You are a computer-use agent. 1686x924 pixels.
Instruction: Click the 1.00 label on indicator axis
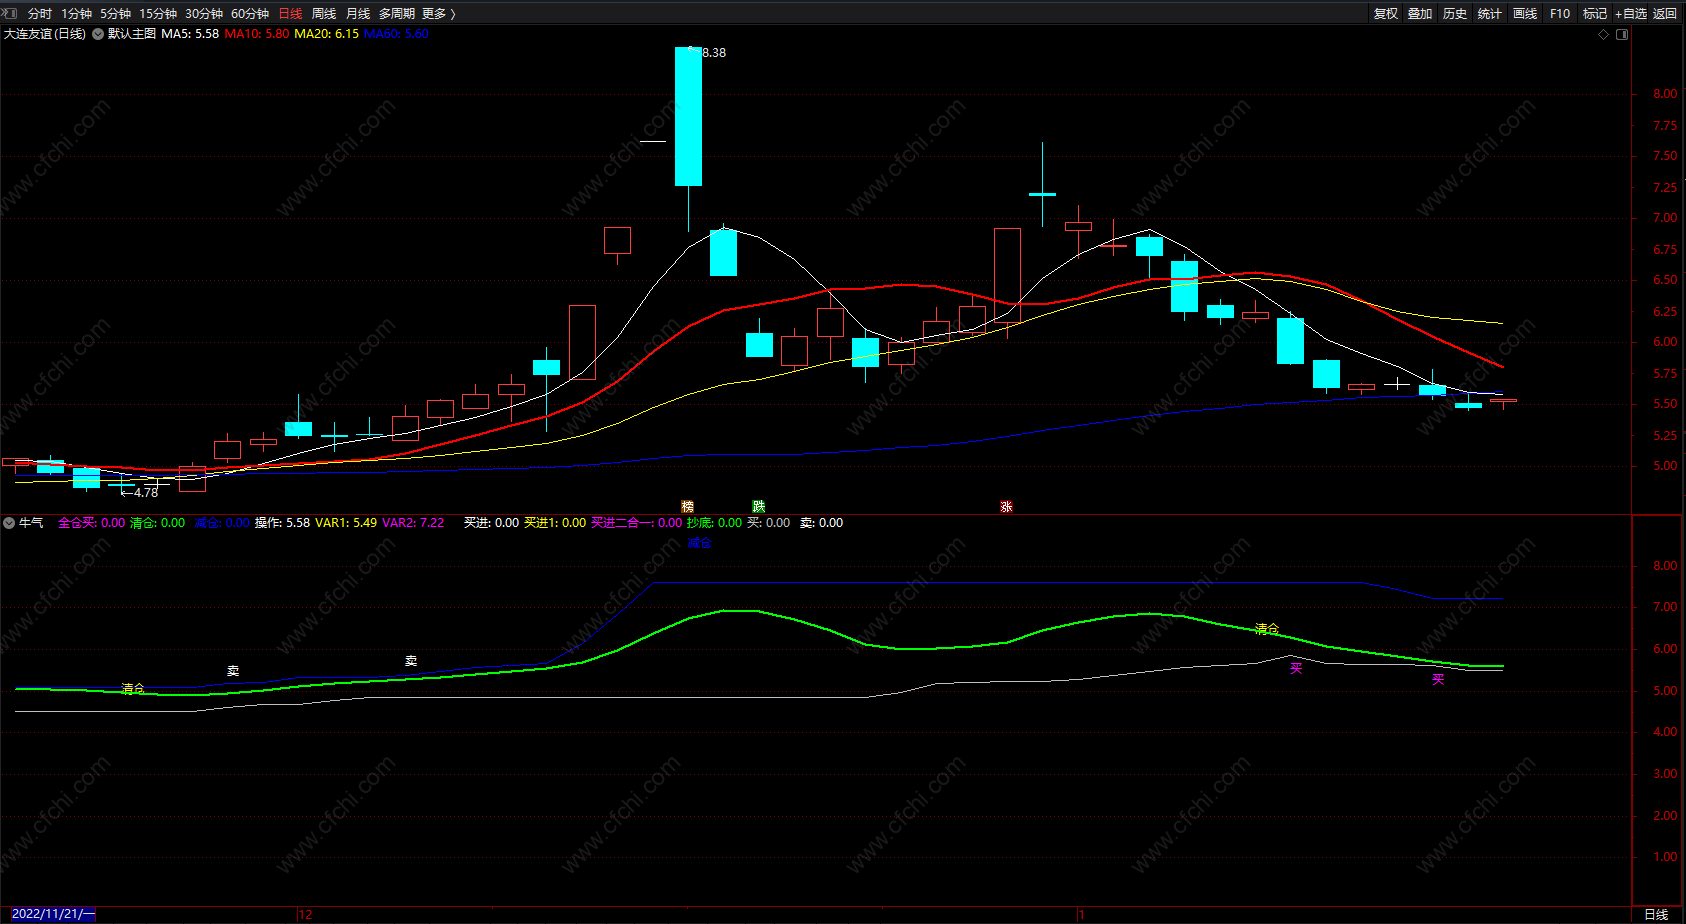pos(1665,857)
